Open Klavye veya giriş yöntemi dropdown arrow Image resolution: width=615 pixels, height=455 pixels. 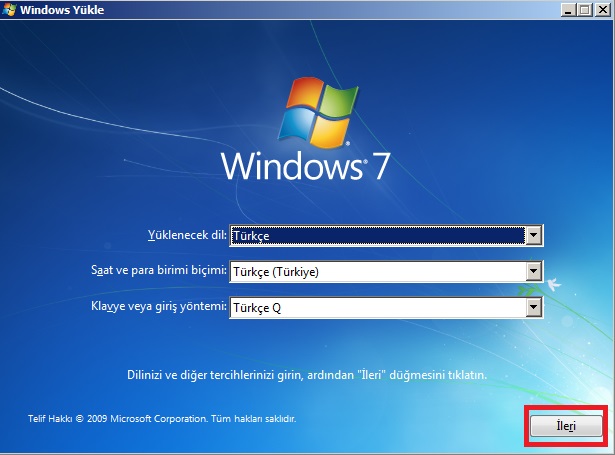pos(533,307)
